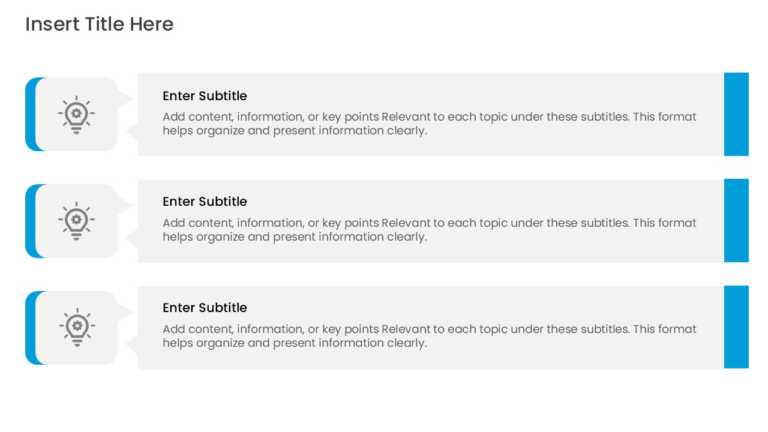Click the second row's description paragraph
Screen dimensions: 768x432
(x=429, y=230)
